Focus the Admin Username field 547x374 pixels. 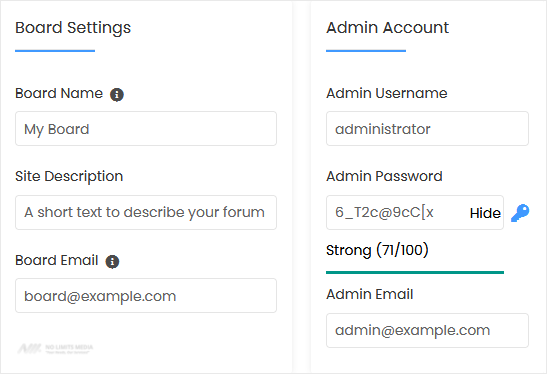point(427,129)
